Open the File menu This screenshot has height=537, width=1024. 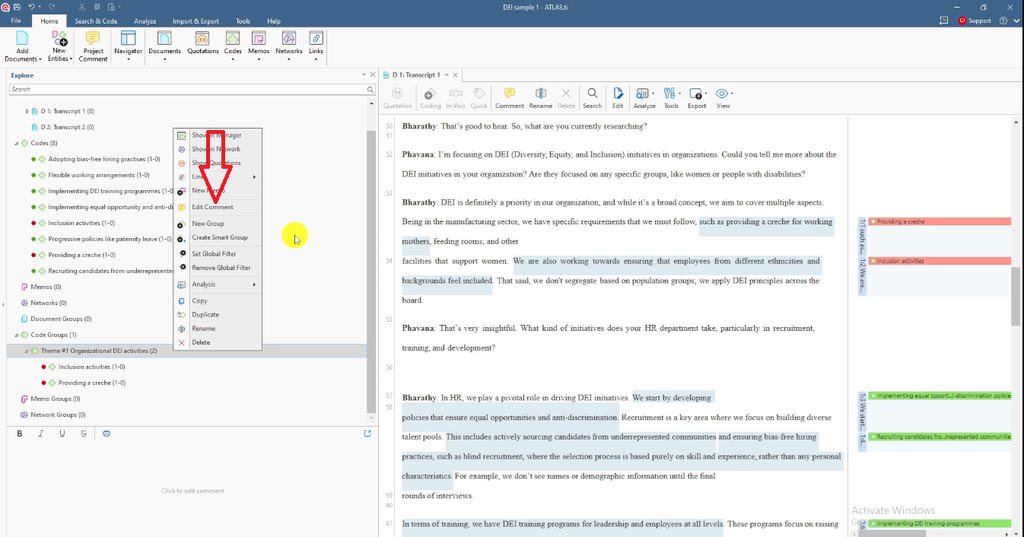point(16,21)
